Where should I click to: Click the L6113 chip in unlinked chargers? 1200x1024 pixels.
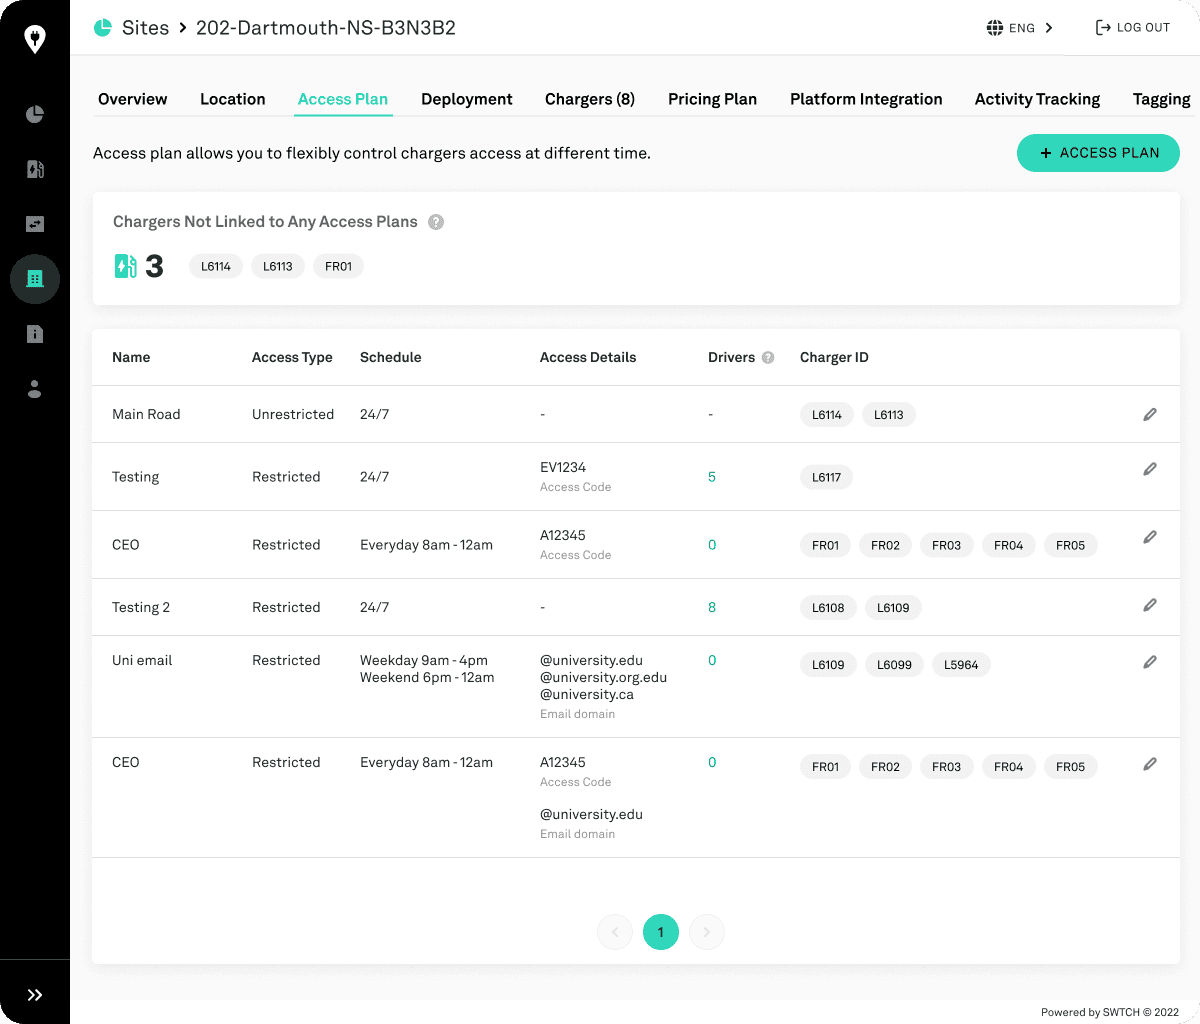[278, 267]
